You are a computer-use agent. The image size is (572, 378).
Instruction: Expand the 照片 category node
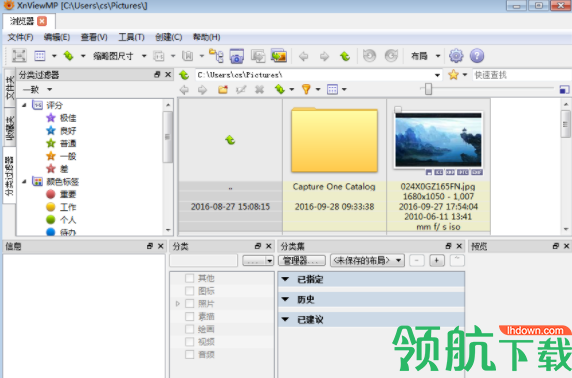[178, 304]
